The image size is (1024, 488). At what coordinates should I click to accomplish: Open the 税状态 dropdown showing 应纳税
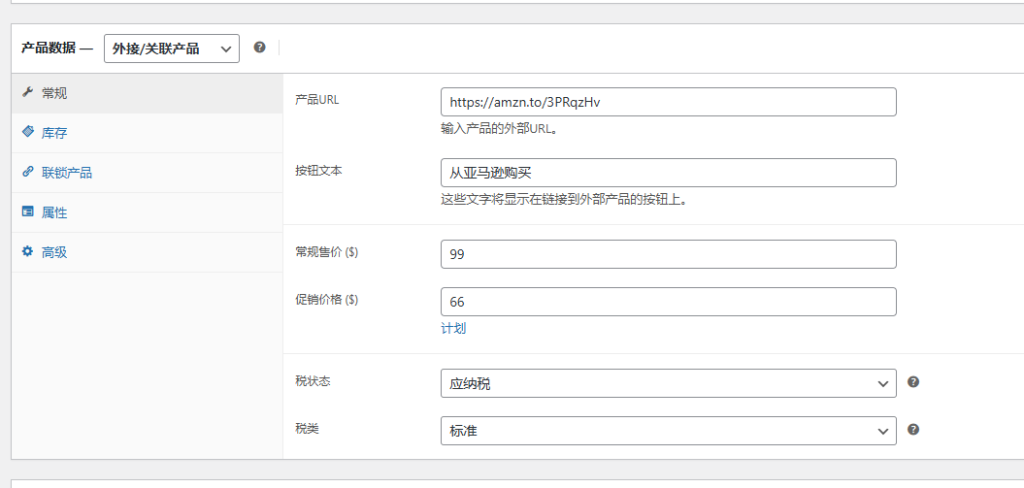point(668,383)
